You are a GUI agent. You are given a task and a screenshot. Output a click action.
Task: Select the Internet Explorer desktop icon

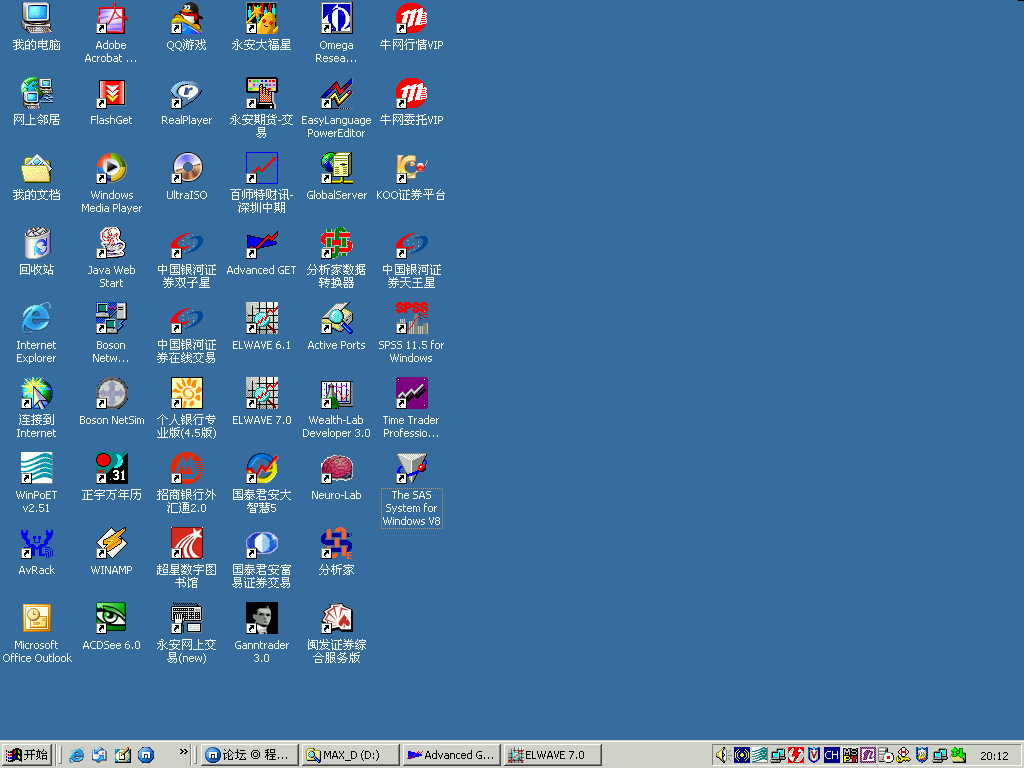pyautogui.click(x=37, y=319)
